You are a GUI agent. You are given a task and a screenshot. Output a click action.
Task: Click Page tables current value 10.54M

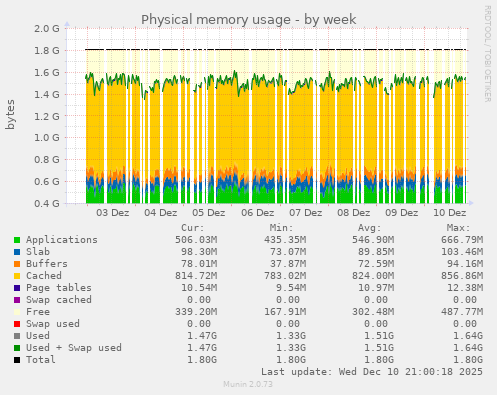pyautogui.click(x=199, y=288)
